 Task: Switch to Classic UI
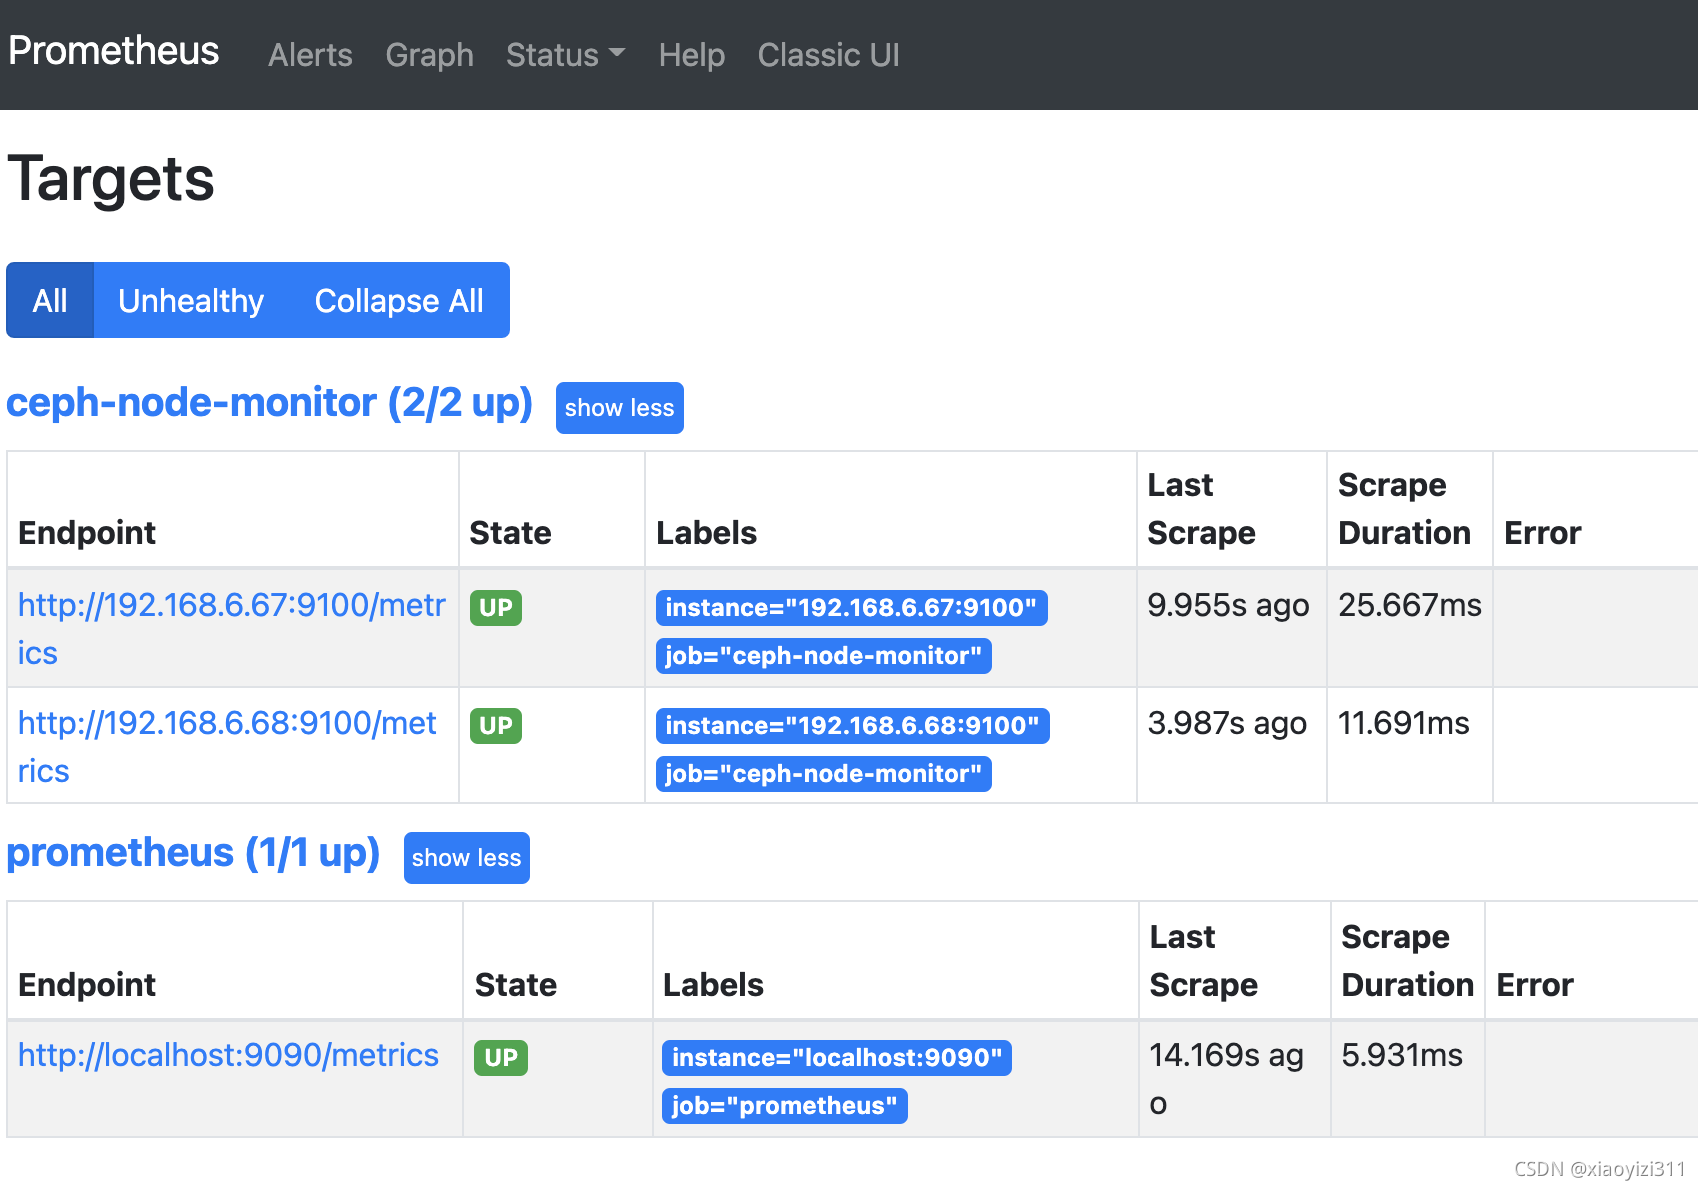pos(828,55)
